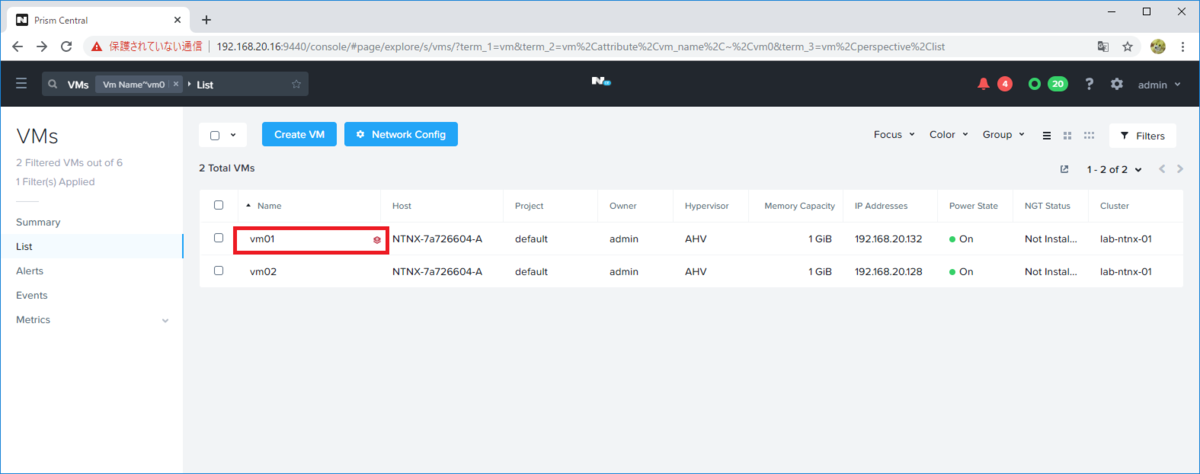This screenshot has height=474, width=1200.
Task: Open the Chrome profile avatar
Action: coord(1158,46)
